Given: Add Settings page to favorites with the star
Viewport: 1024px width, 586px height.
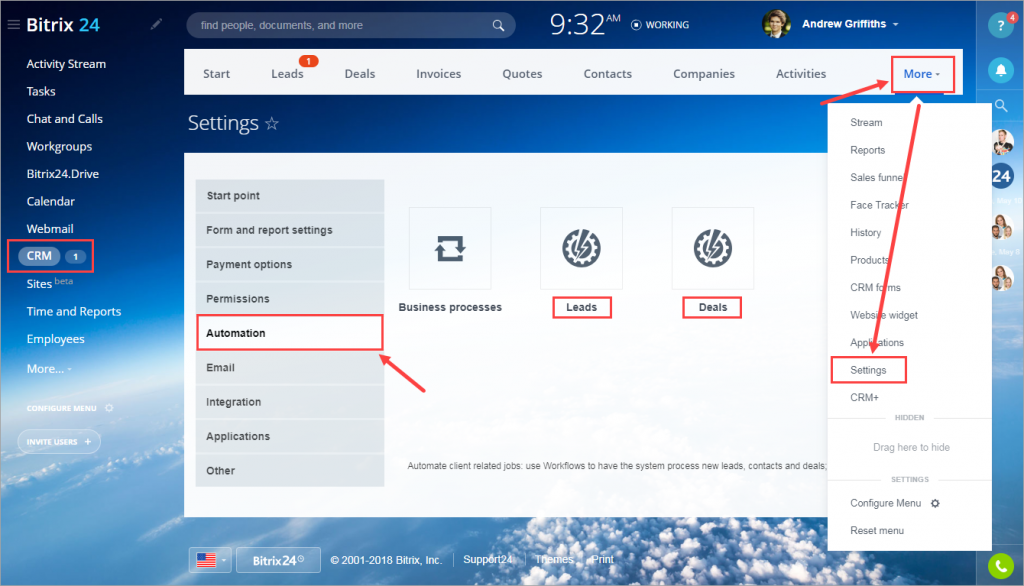Looking at the screenshot, I should pyautogui.click(x=272, y=123).
